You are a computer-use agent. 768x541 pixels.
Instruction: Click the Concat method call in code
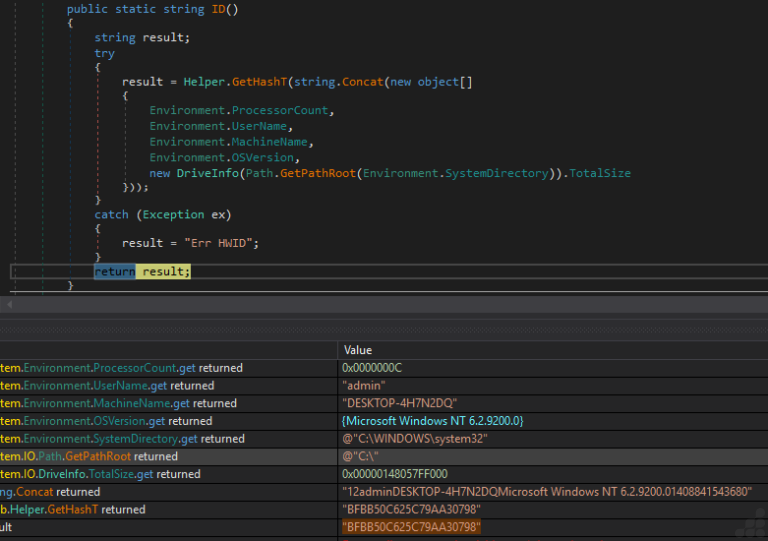tap(362, 82)
